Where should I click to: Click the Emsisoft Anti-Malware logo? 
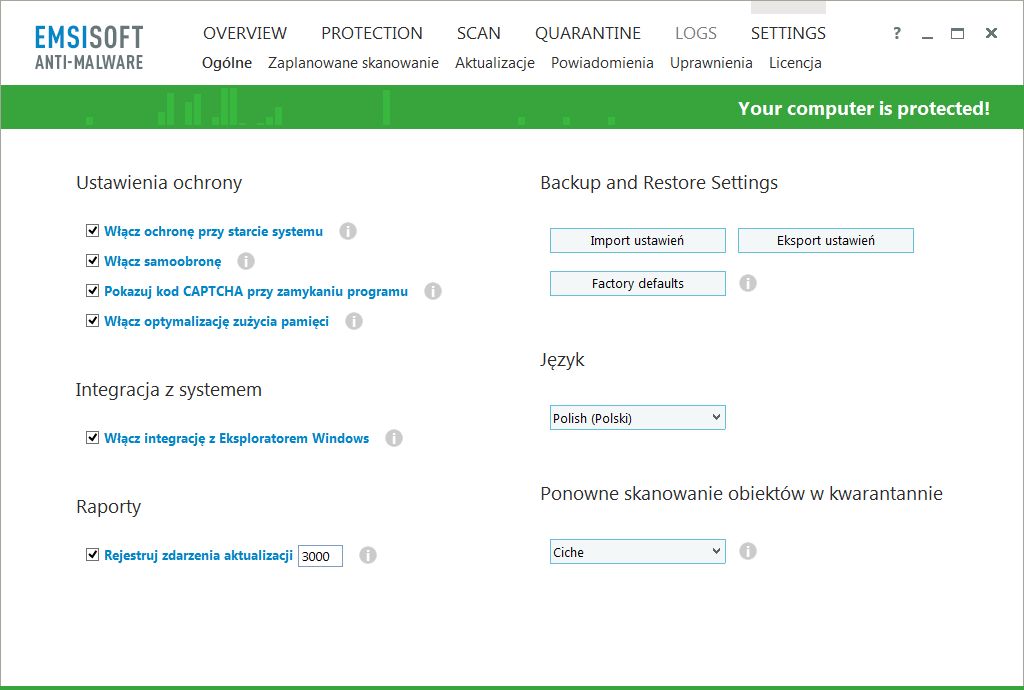[89, 48]
